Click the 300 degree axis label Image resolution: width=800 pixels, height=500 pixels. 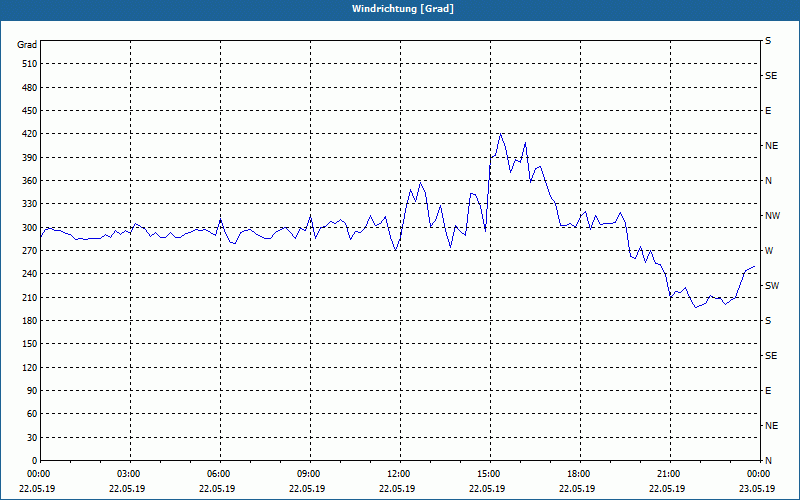(30, 228)
